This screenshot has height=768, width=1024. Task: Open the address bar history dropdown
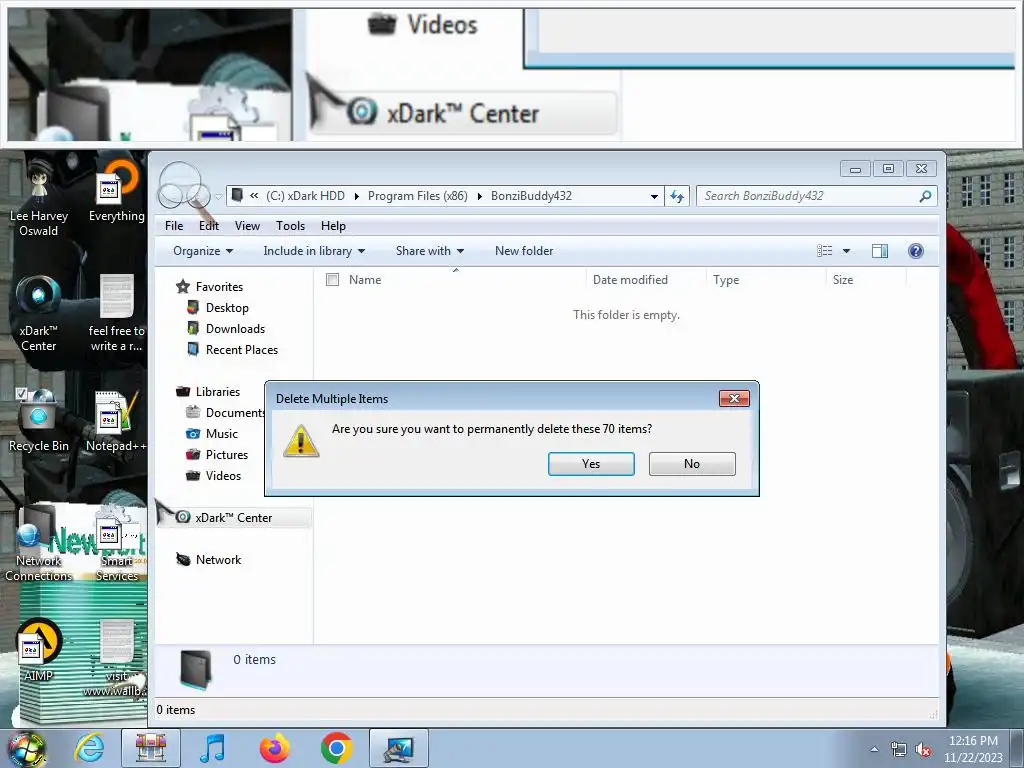pyautogui.click(x=654, y=197)
